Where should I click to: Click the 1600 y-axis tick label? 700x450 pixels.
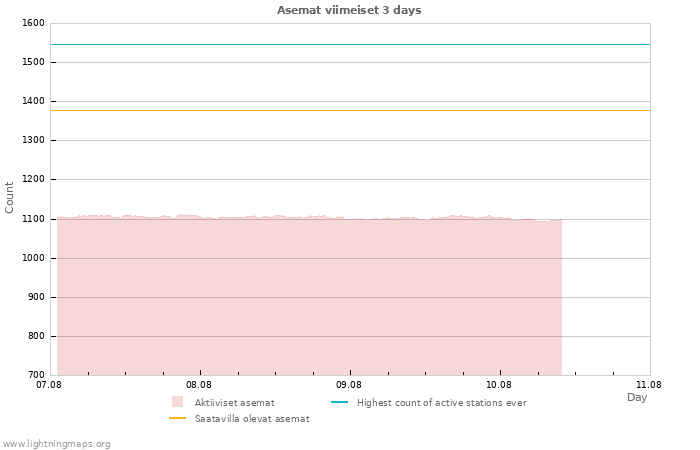click(x=32, y=23)
